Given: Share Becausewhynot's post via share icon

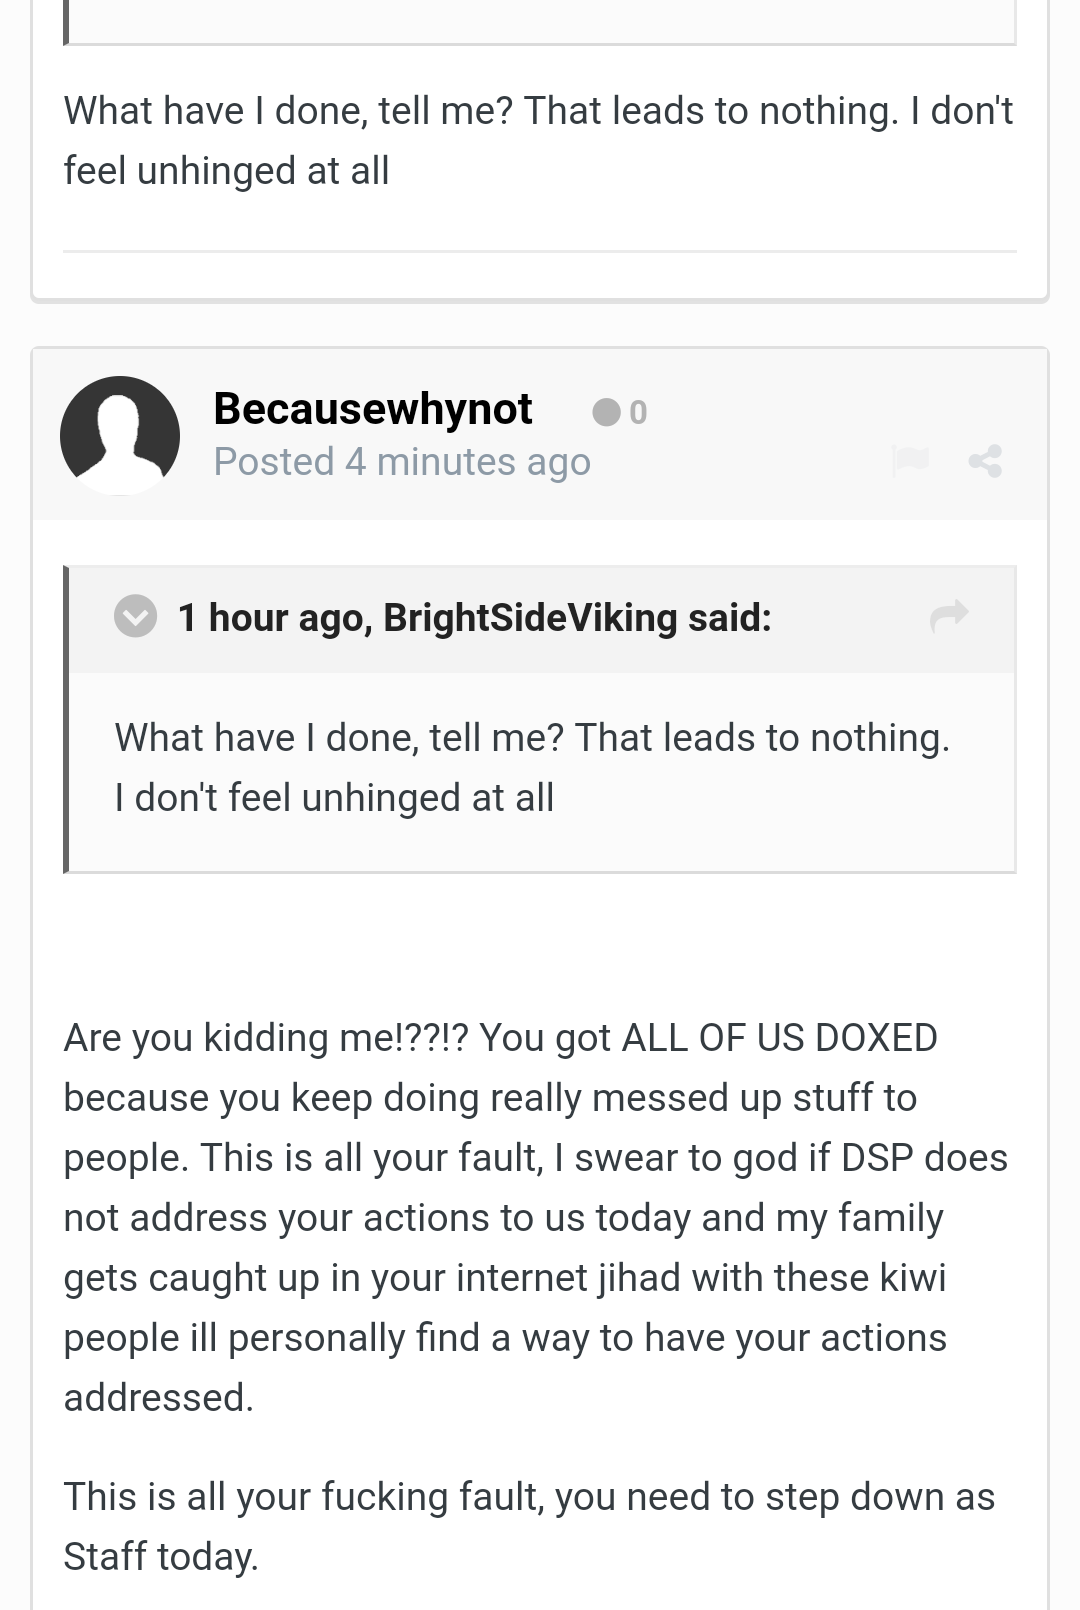Looking at the screenshot, I should (985, 461).
